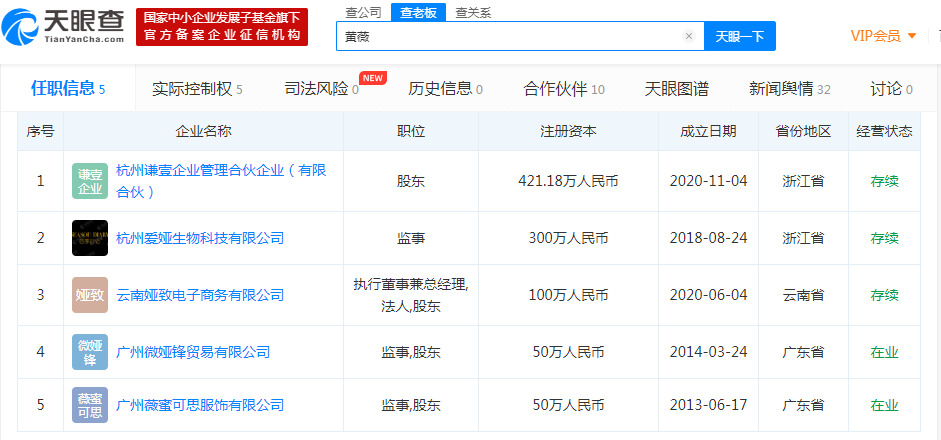Open the 合作伙伴 tab

564,89
